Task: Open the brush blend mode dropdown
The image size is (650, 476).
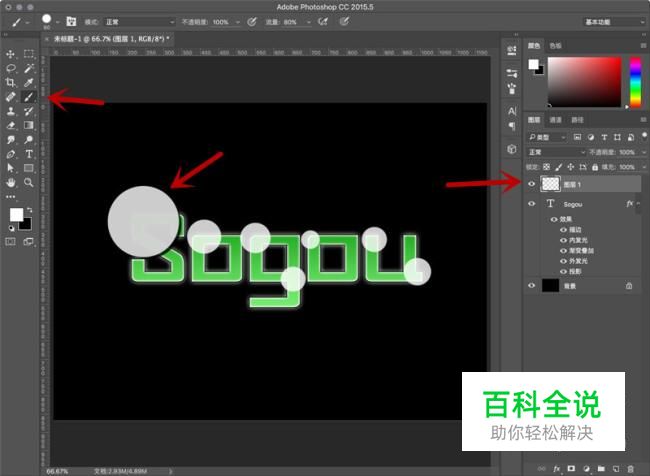Action: (140, 22)
